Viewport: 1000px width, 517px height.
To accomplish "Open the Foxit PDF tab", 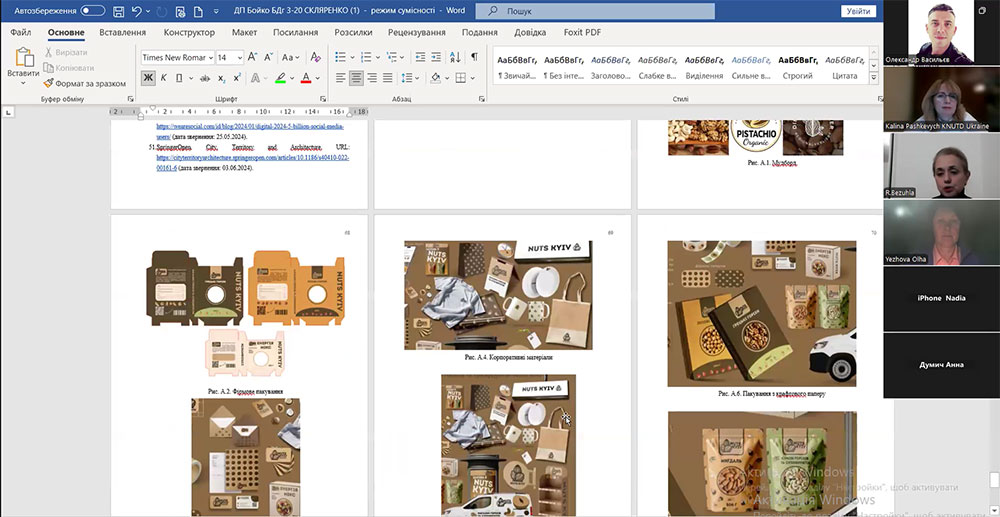I will point(582,33).
